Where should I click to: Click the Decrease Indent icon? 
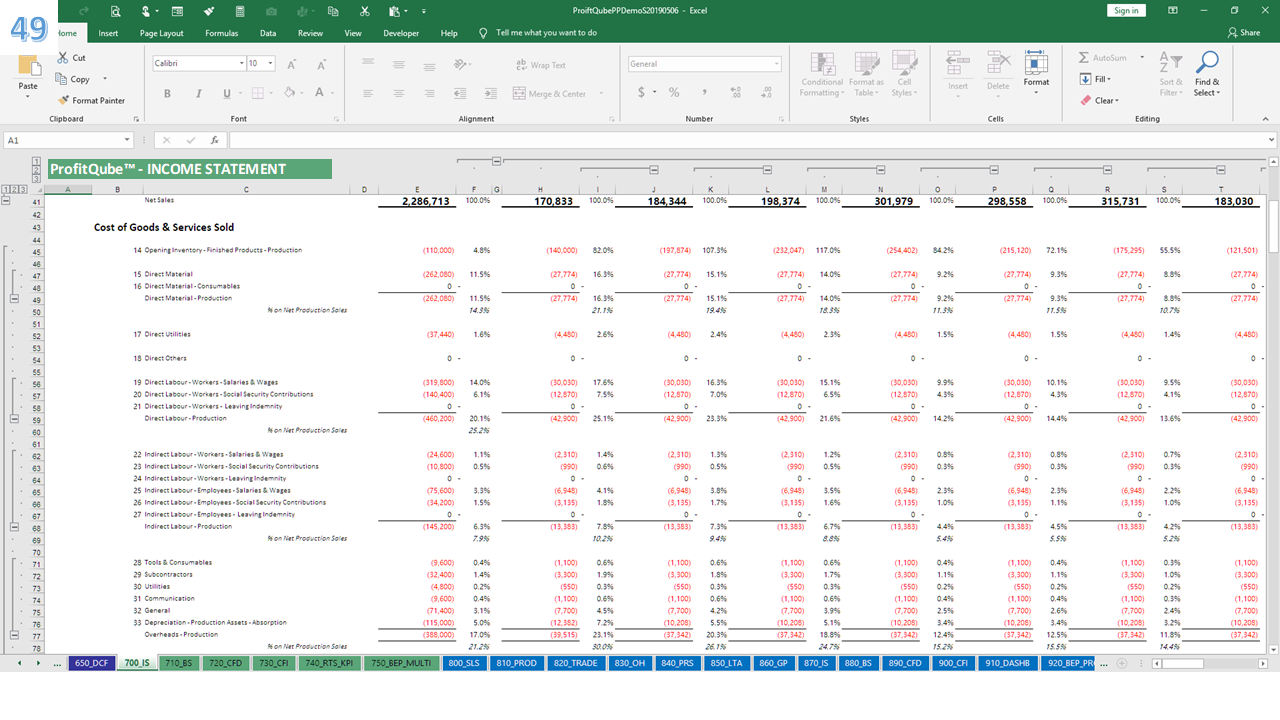click(x=461, y=93)
